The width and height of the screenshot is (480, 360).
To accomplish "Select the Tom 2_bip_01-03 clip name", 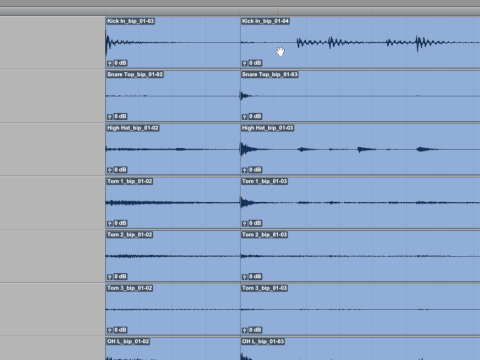I will (x=264, y=235).
